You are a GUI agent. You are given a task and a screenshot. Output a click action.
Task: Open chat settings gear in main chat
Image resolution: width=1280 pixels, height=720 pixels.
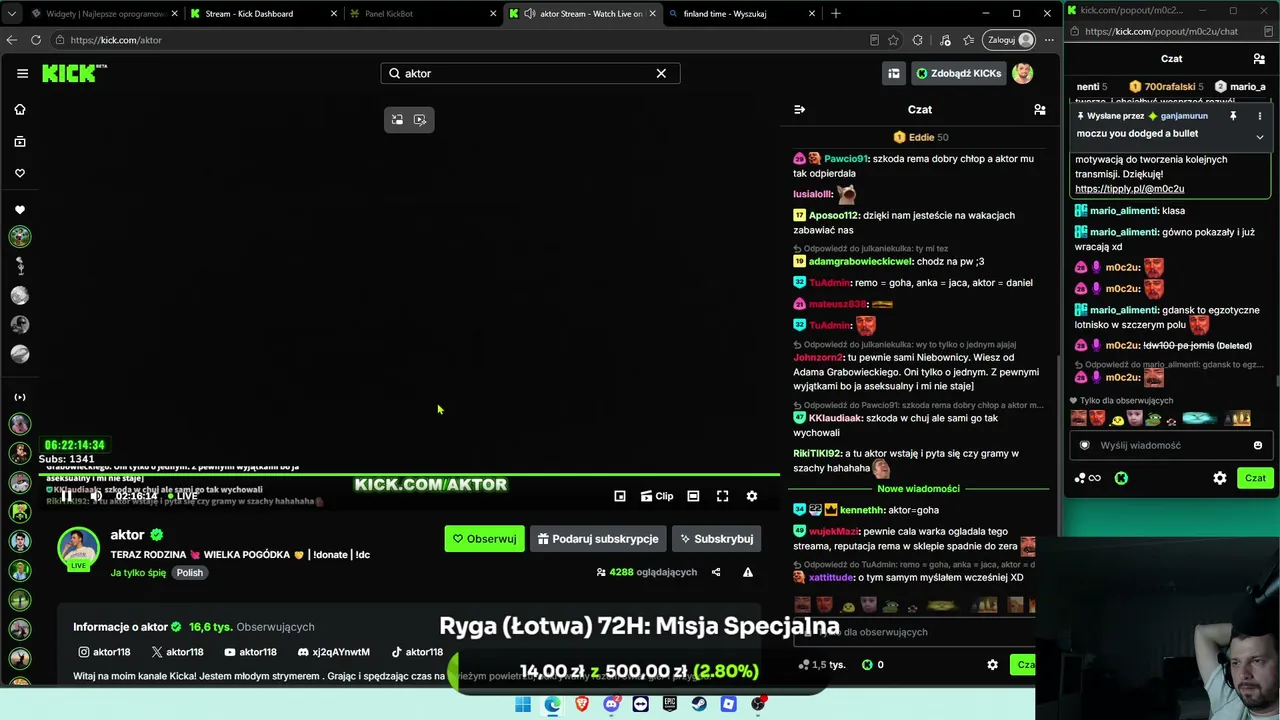tap(992, 665)
